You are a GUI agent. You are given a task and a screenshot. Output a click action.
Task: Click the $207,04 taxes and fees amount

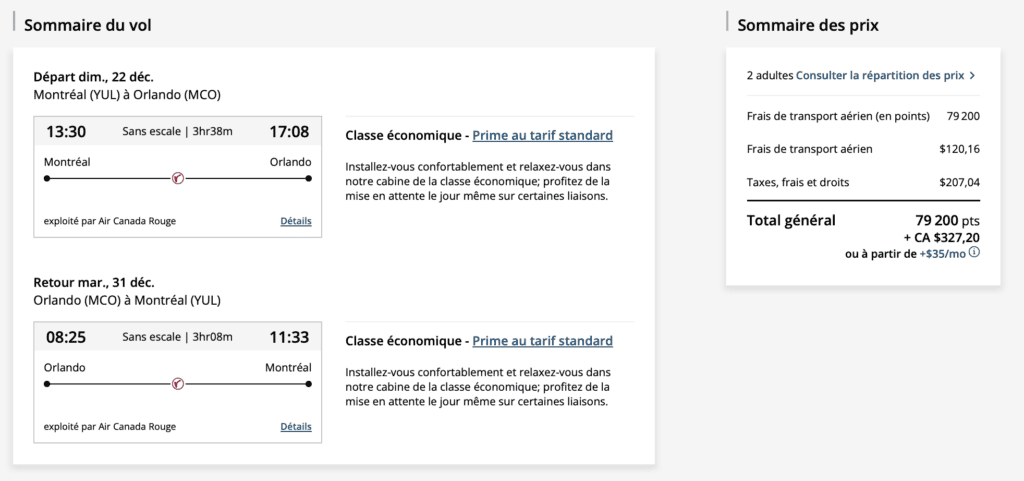[x=959, y=183]
